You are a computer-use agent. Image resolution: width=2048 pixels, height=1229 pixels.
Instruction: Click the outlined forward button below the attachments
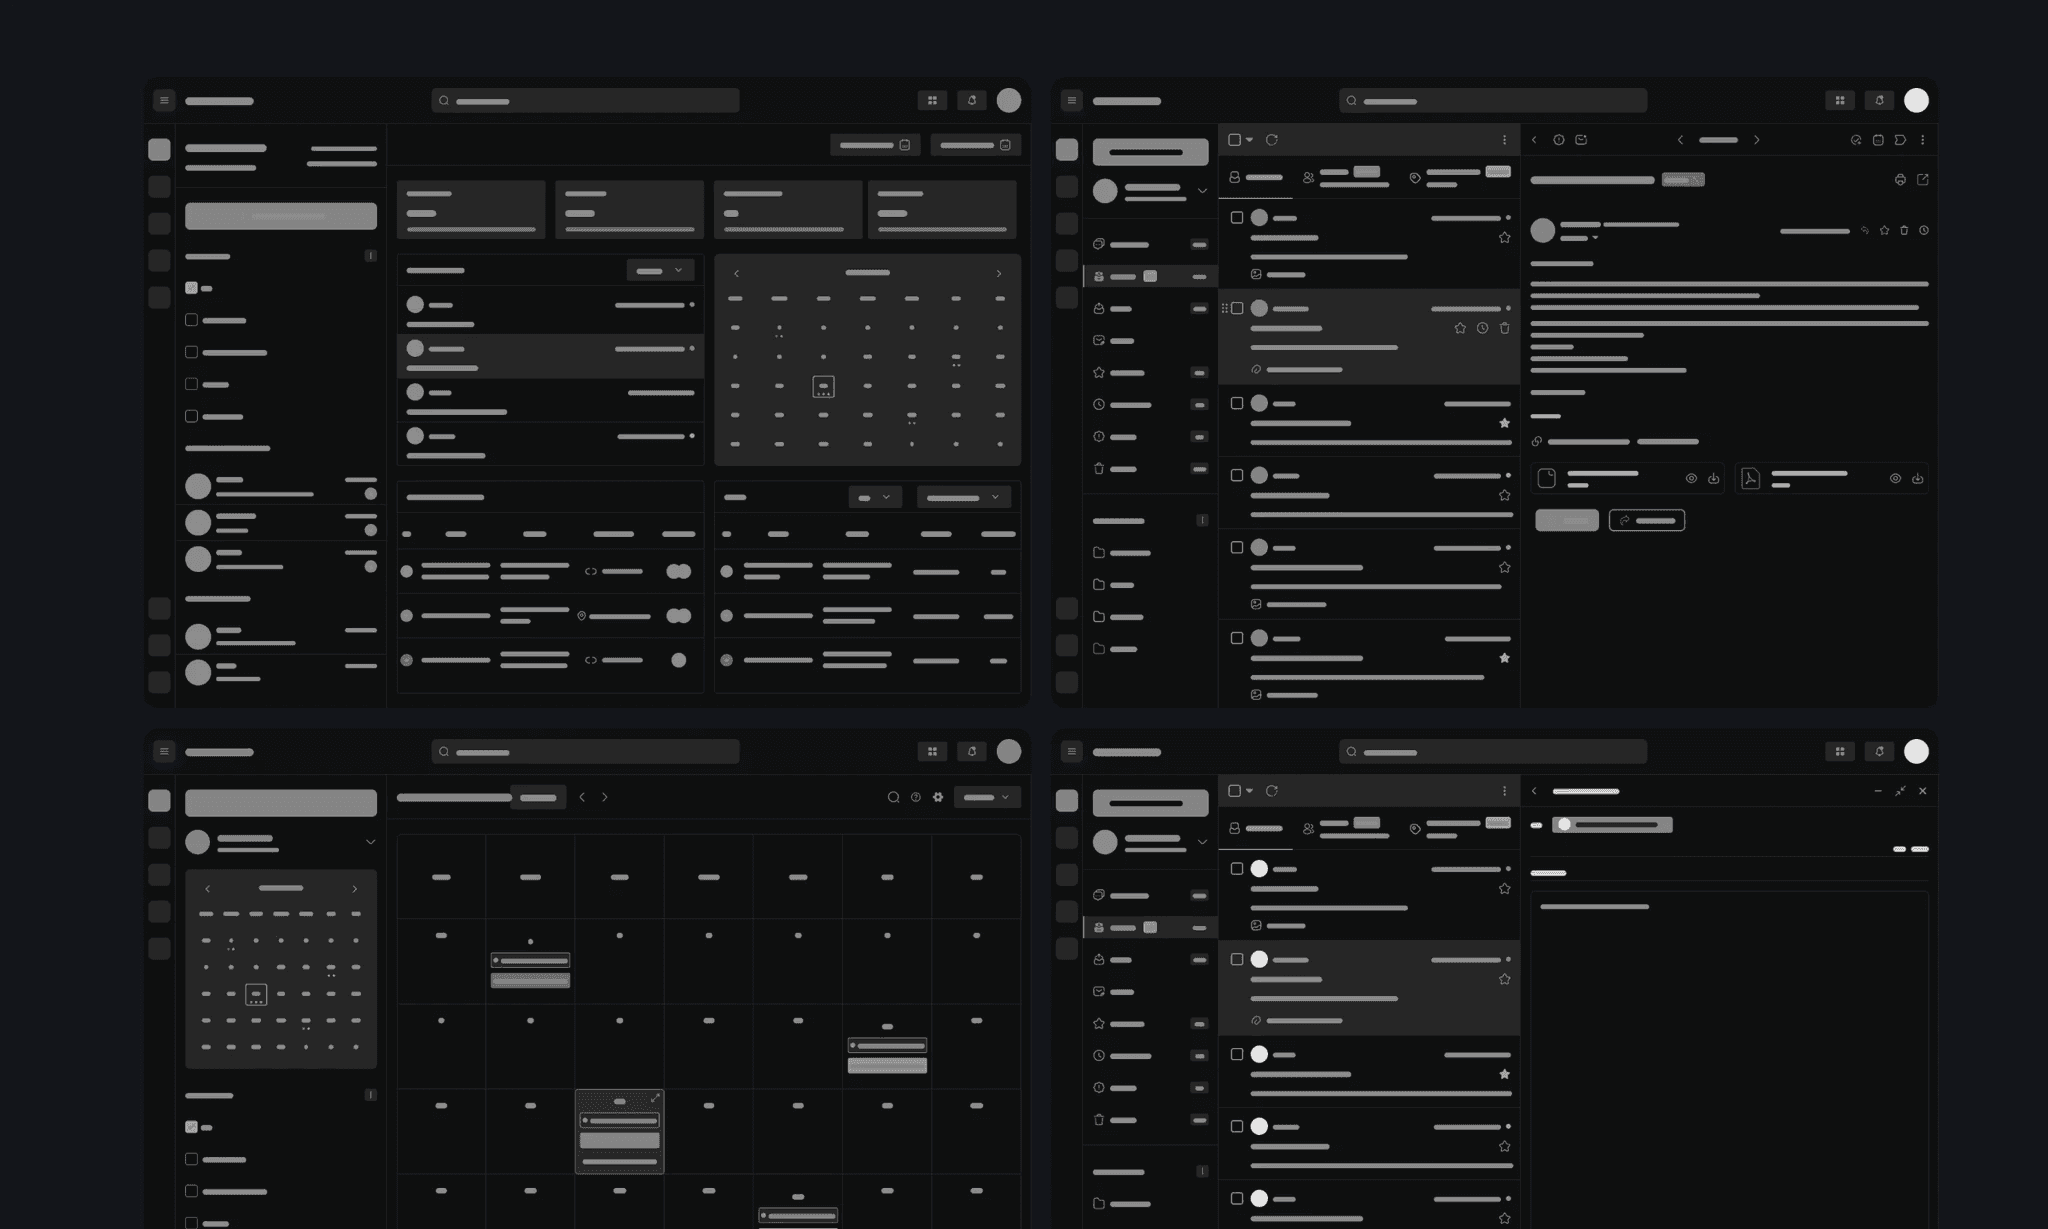pyautogui.click(x=1646, y=520)
